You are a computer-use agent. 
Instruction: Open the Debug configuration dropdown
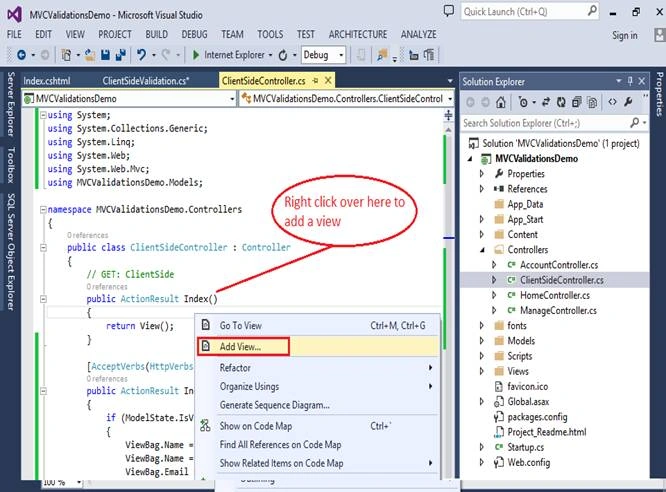point(324,55)
